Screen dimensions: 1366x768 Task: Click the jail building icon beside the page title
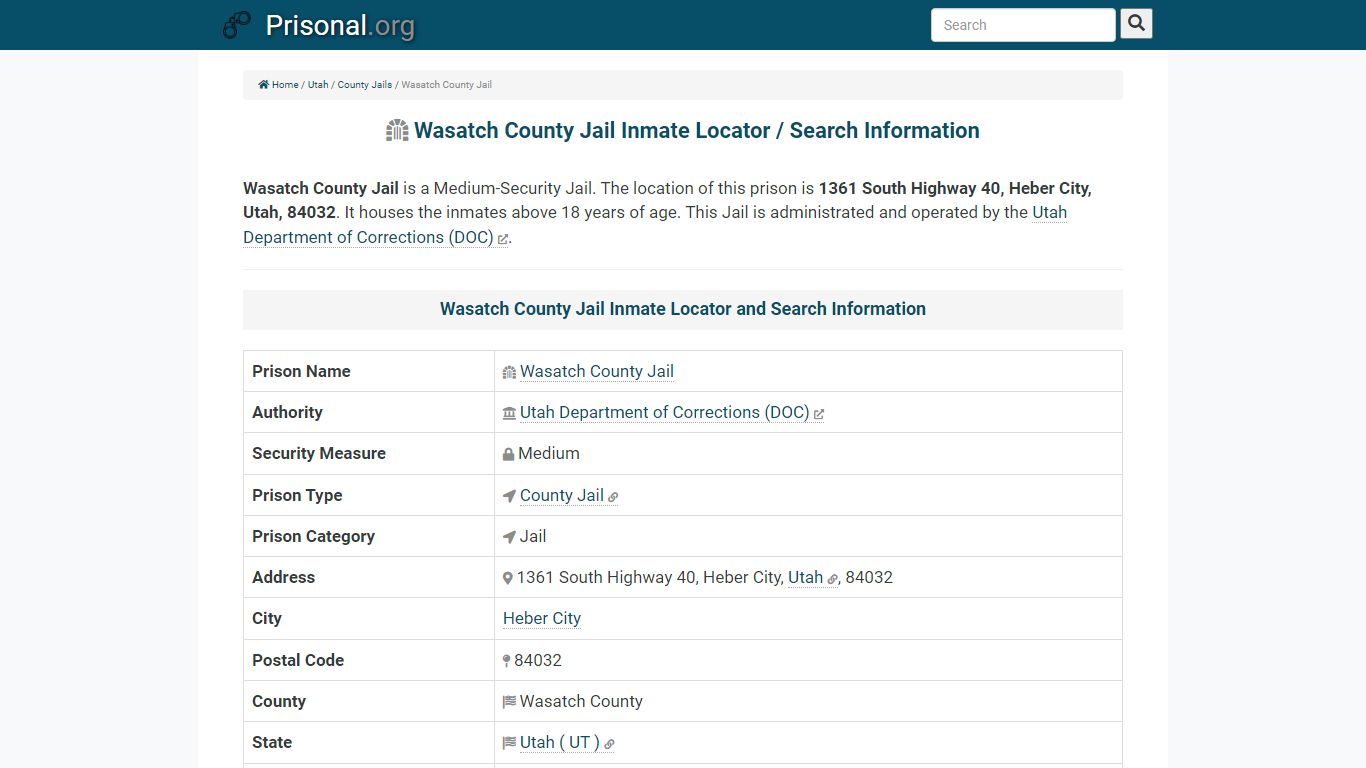[x=397, y=131]
